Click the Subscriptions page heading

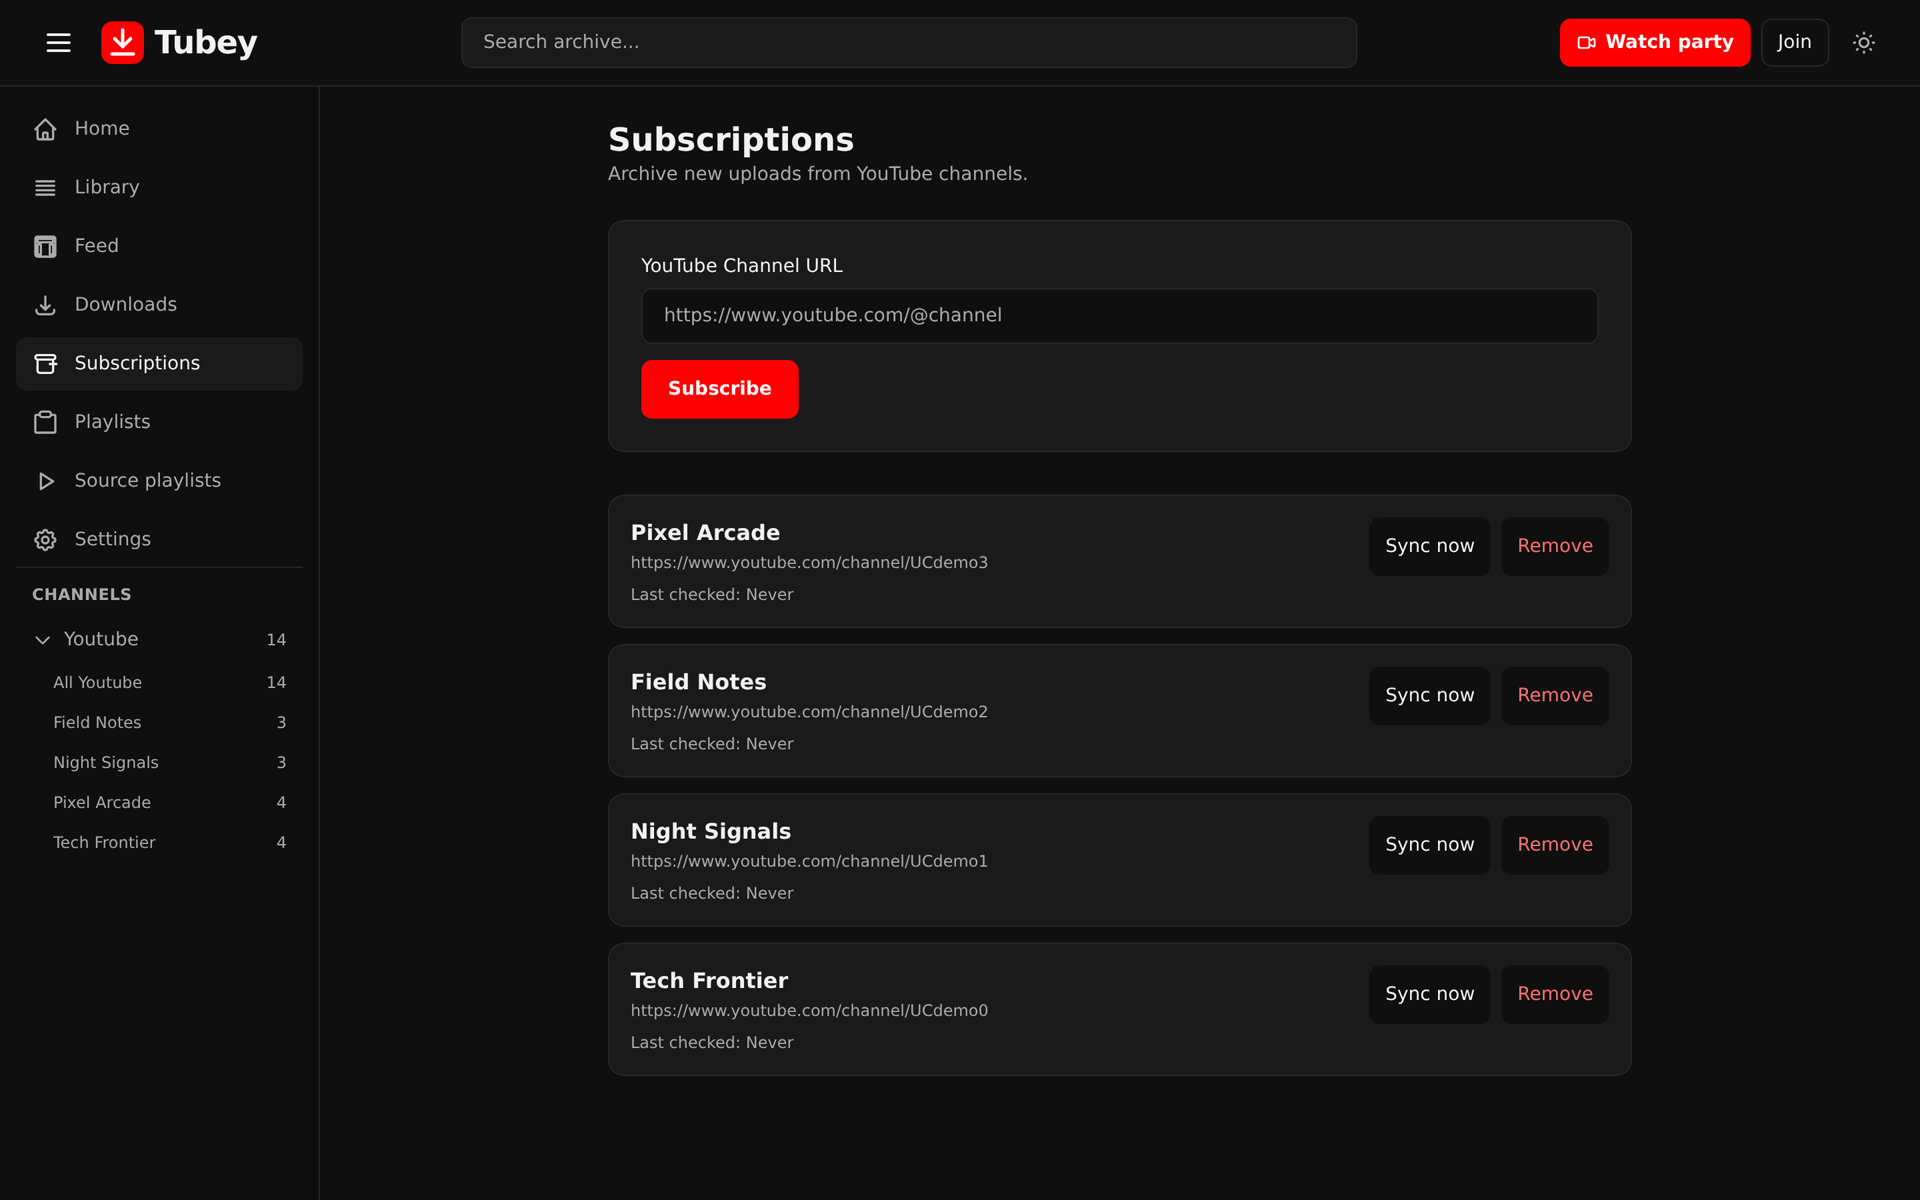(x=731, y=140)
